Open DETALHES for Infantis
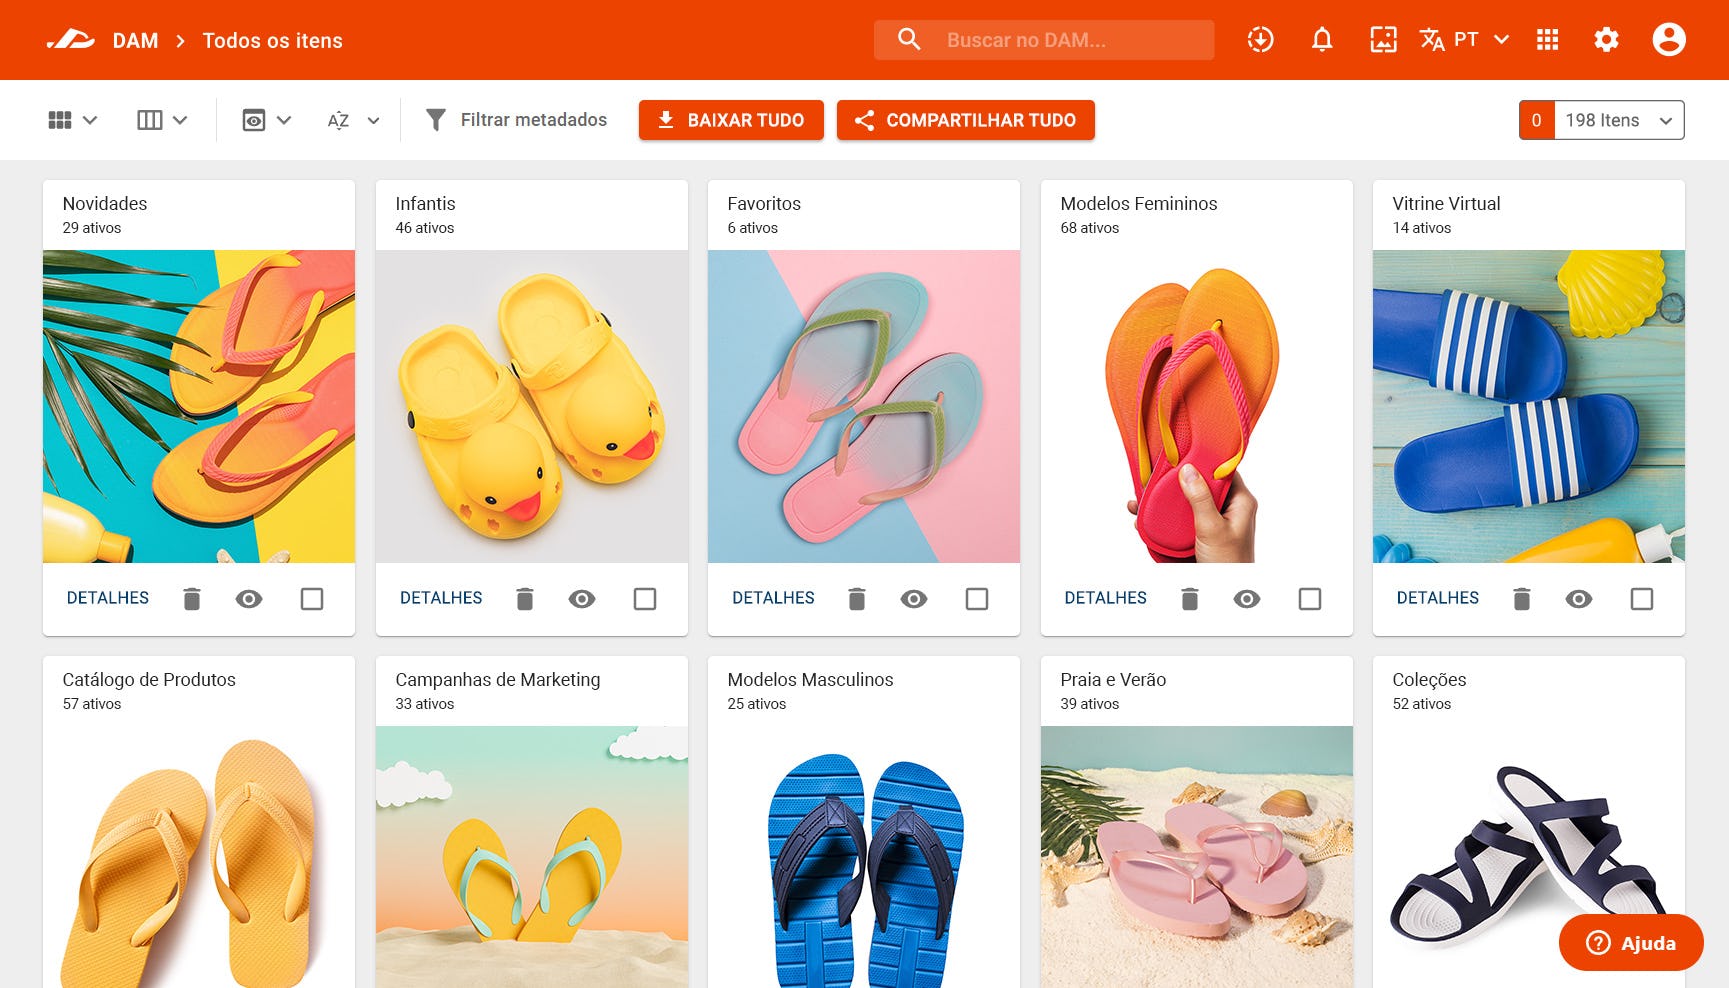This screenshot has height=988, width=1729. pos(441,598)
